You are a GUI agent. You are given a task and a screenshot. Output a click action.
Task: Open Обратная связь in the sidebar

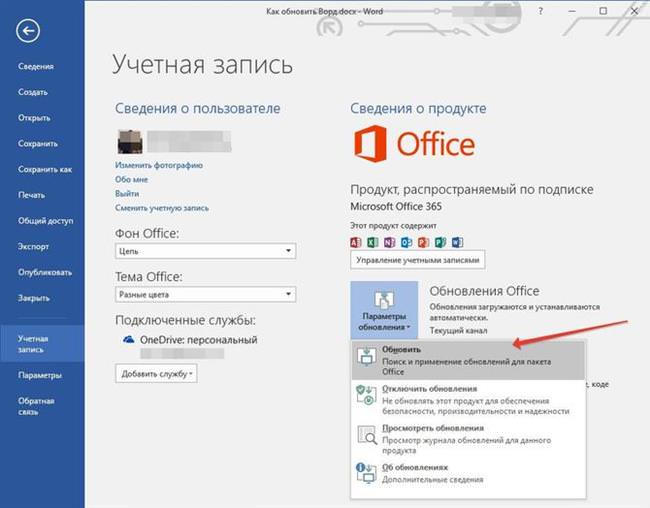point(36,406)
